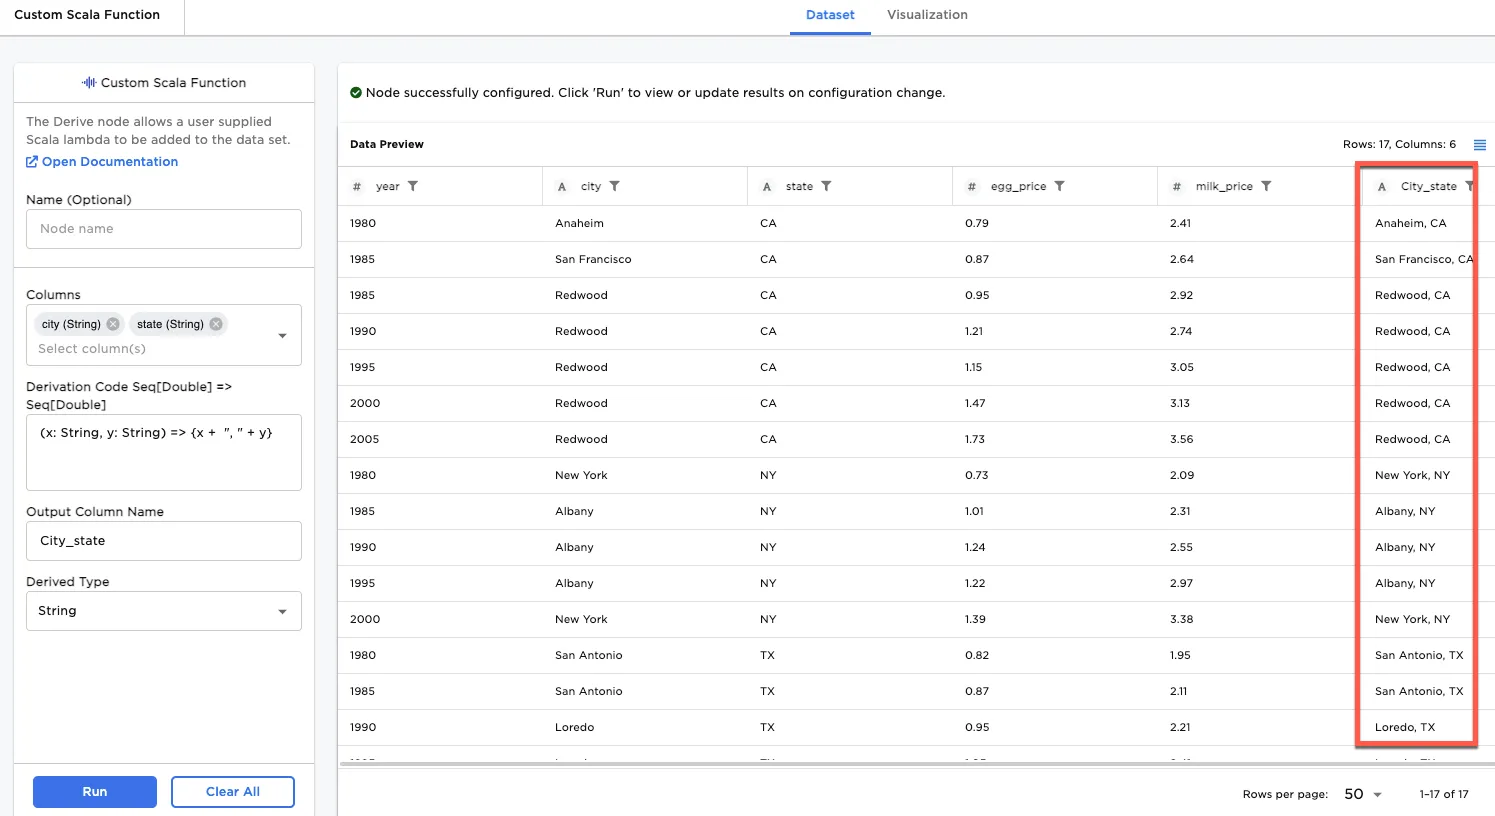Filter the city column
The width and height of the screenshot is (1495, 816).
(x=615, y=186)
